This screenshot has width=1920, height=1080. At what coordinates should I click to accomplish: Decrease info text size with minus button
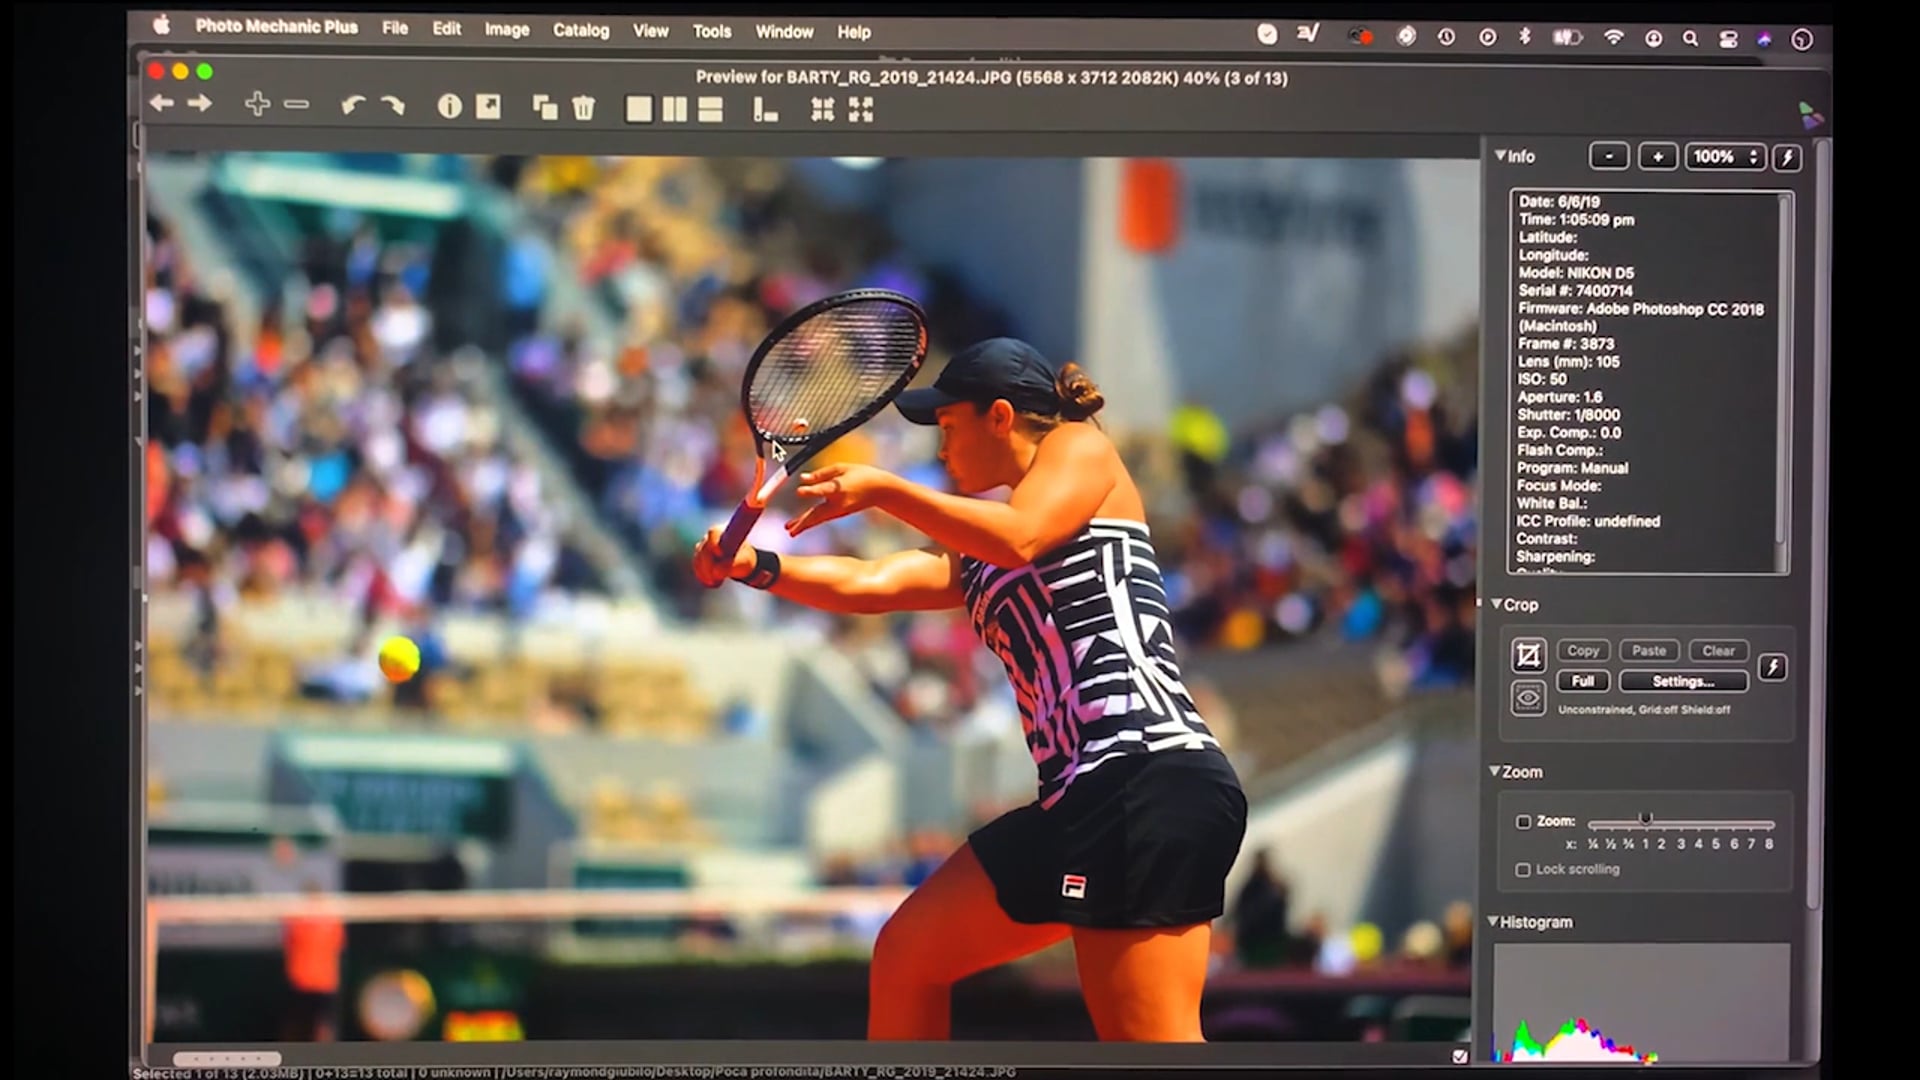click(1609, 157)
